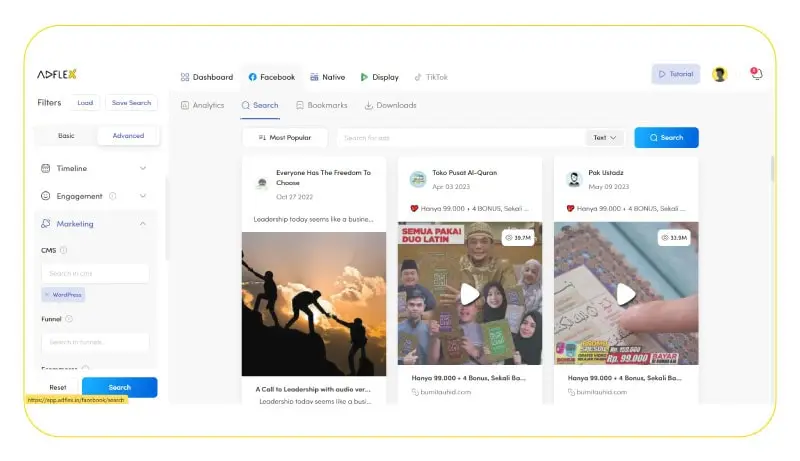Focus the Search in CMS field
The width and height of the screenshot is (800, 461).
tap(95, 273)
